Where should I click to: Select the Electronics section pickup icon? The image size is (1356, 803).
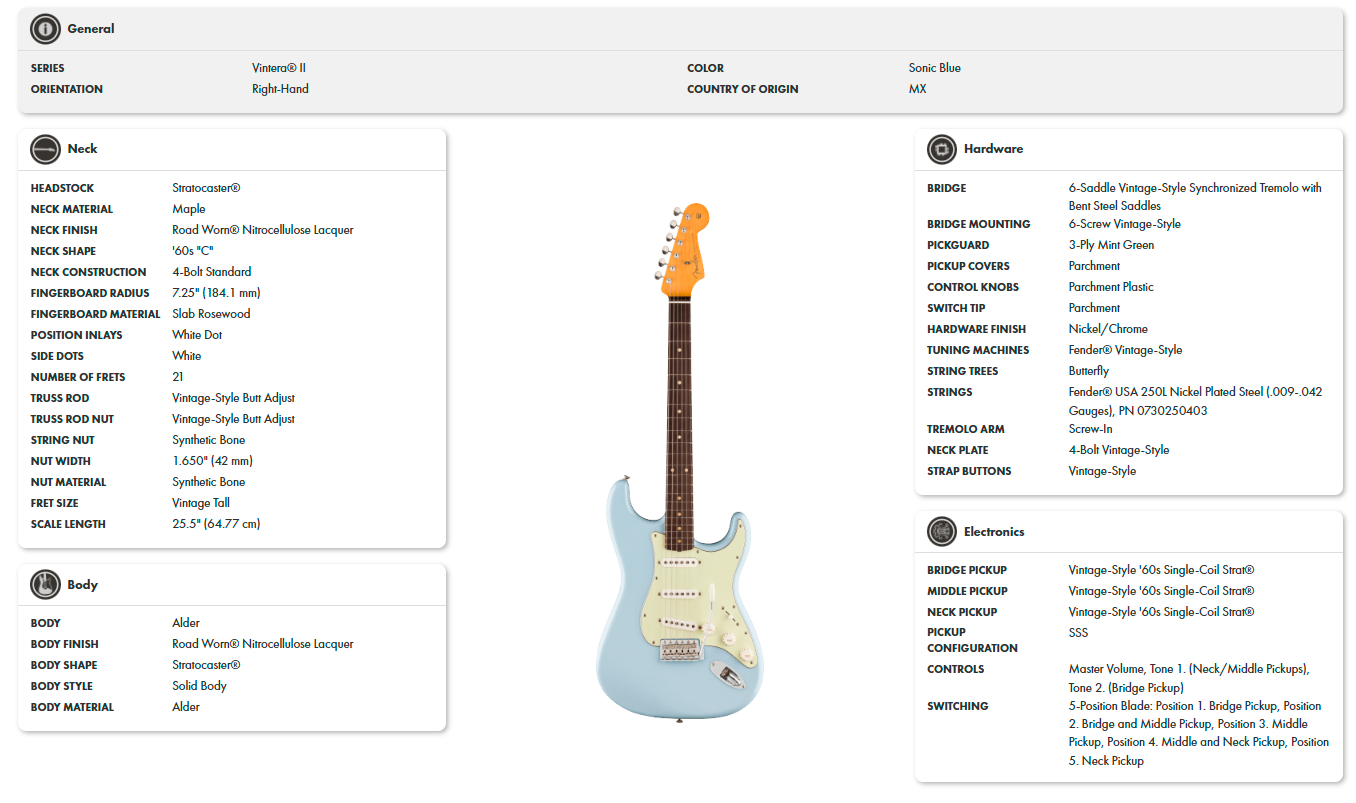[941, 531]
